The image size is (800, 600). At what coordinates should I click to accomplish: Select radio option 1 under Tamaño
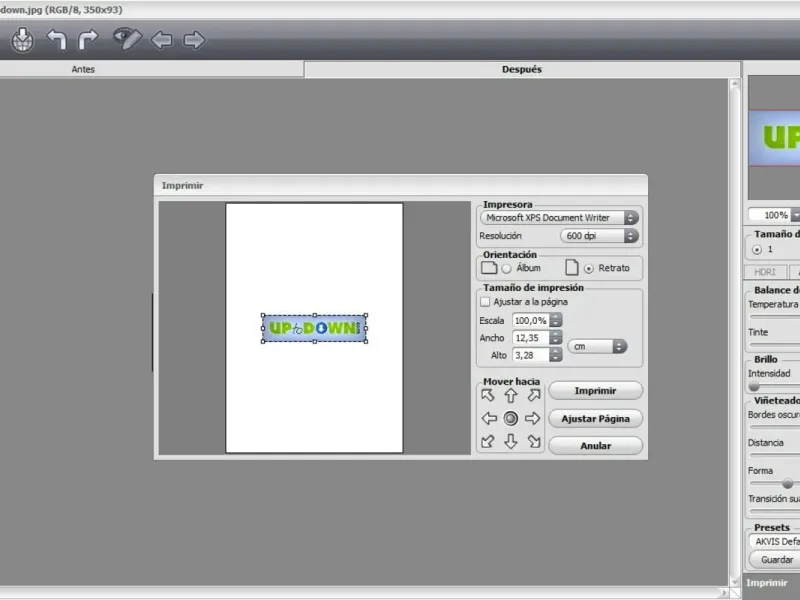757,249
